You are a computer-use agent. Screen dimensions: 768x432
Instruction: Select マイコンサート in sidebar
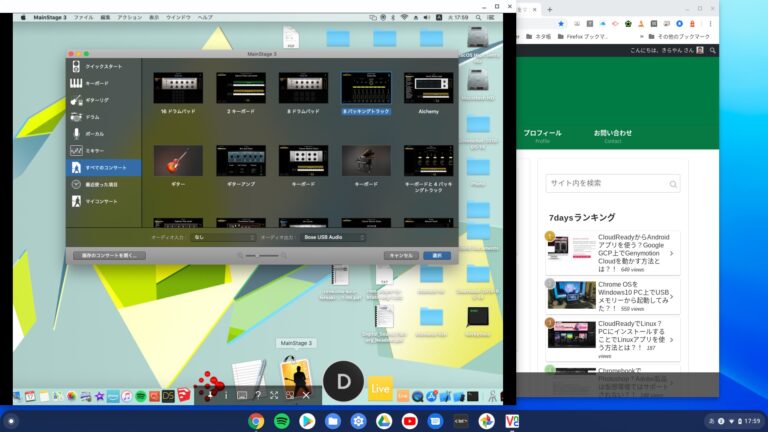point(103,201)
